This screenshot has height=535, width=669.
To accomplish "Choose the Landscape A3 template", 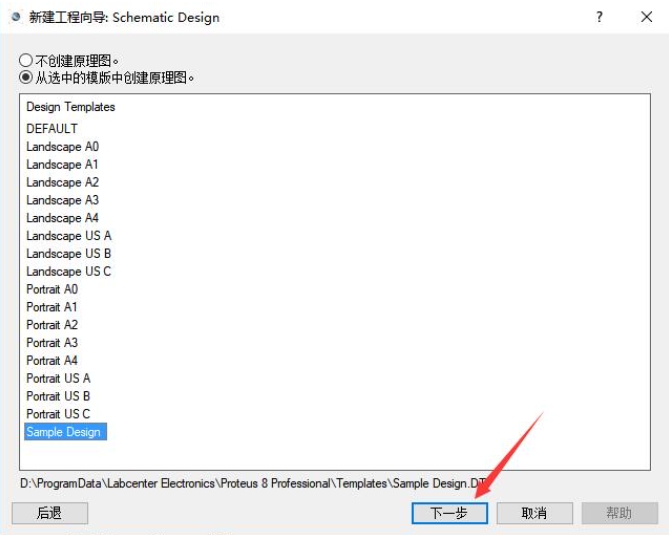I will [x=62, y=200].
